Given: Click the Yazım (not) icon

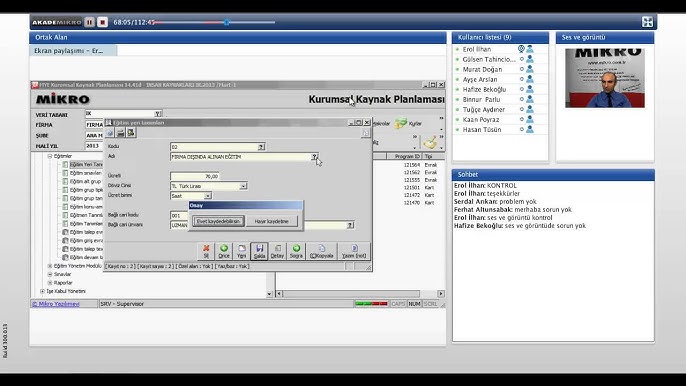Looking at the screenshot, I should pyautogui.click(x=354, y=251).
